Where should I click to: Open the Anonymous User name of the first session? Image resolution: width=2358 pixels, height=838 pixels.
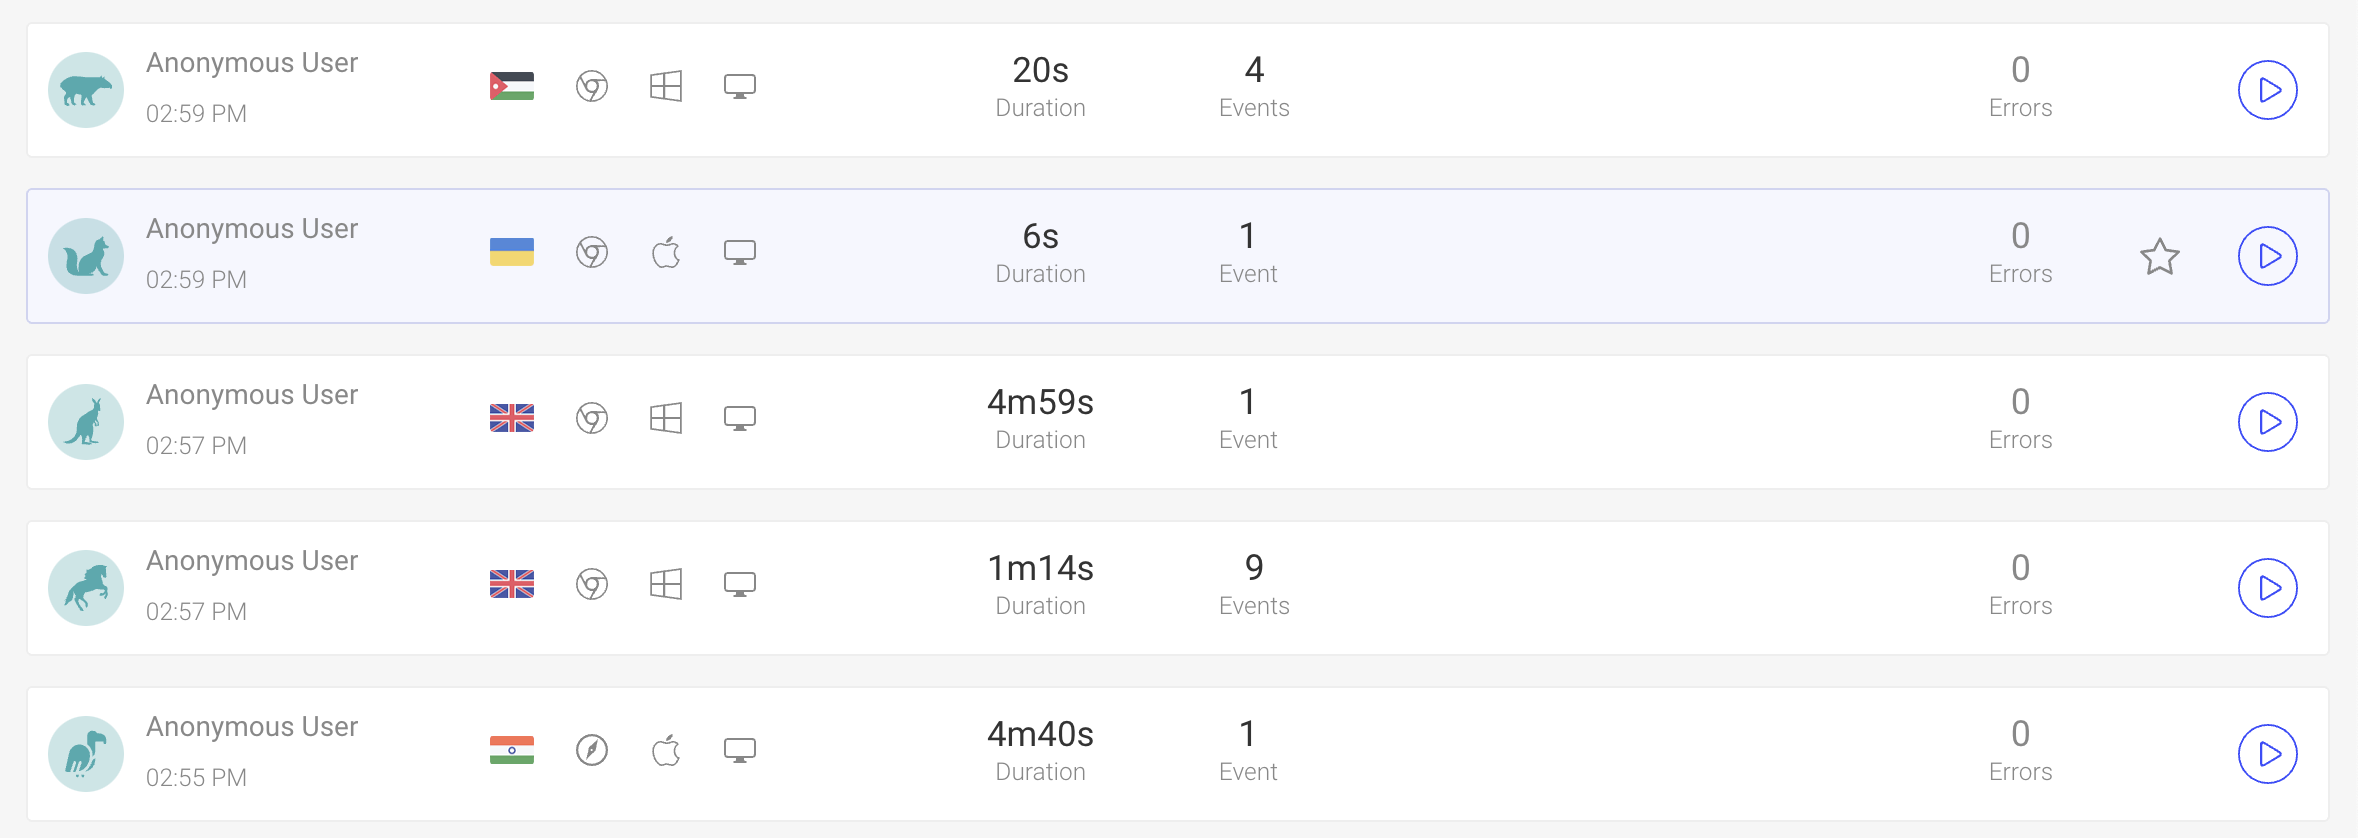pos(252,62)
